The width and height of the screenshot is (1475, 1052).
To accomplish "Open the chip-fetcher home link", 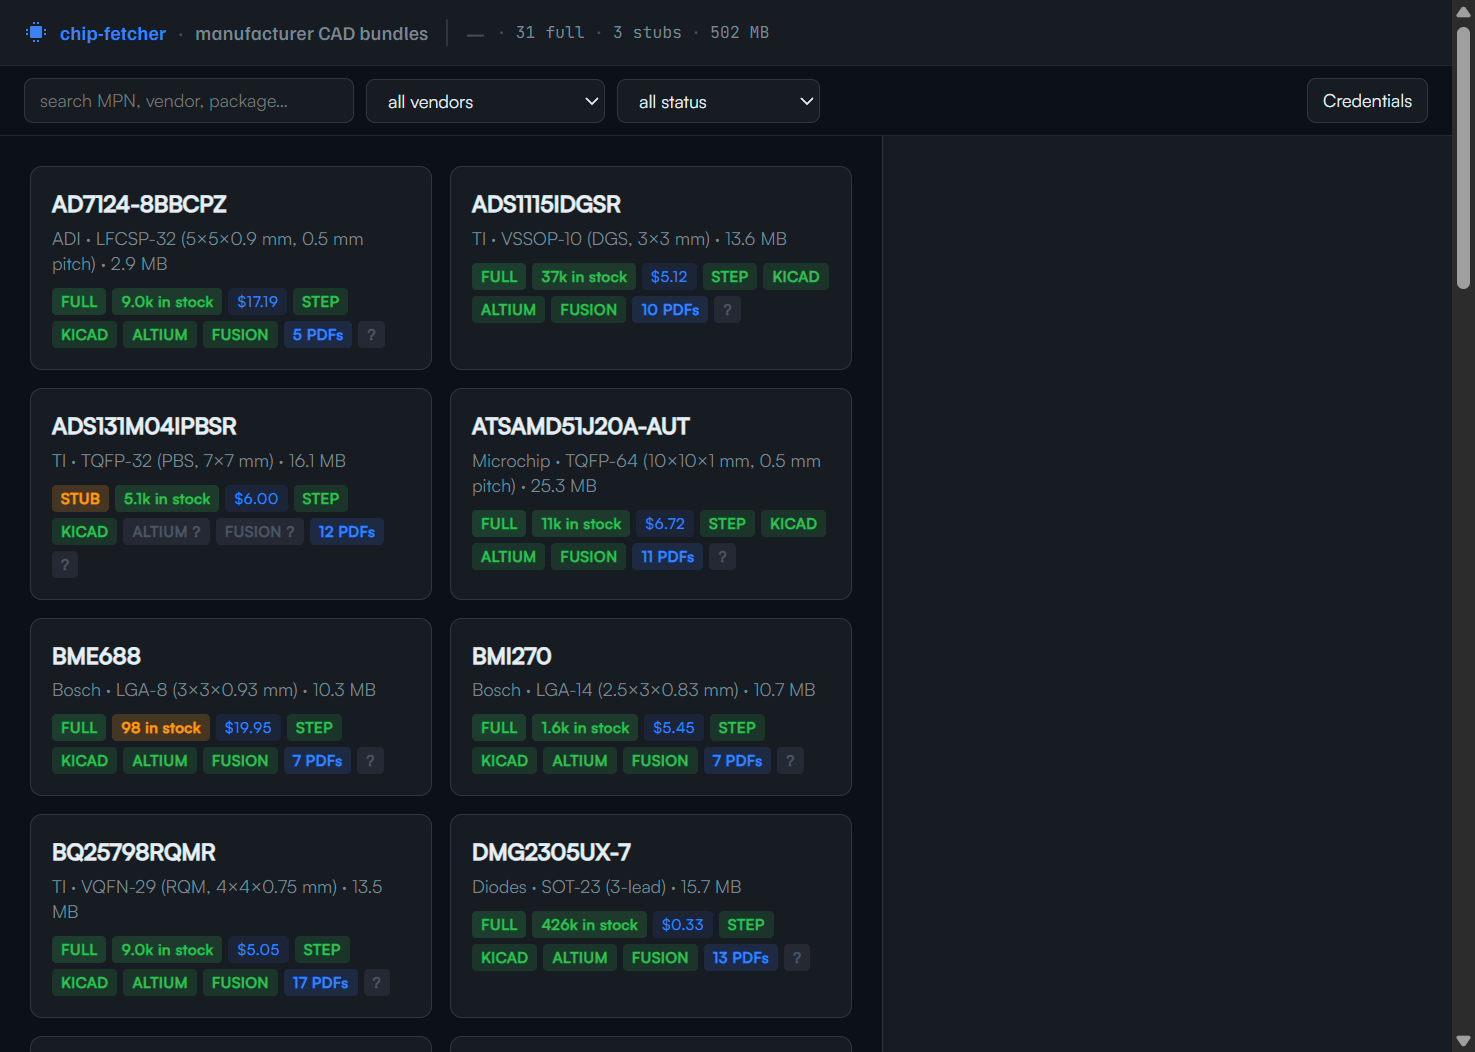I will (x=112, y=33).
